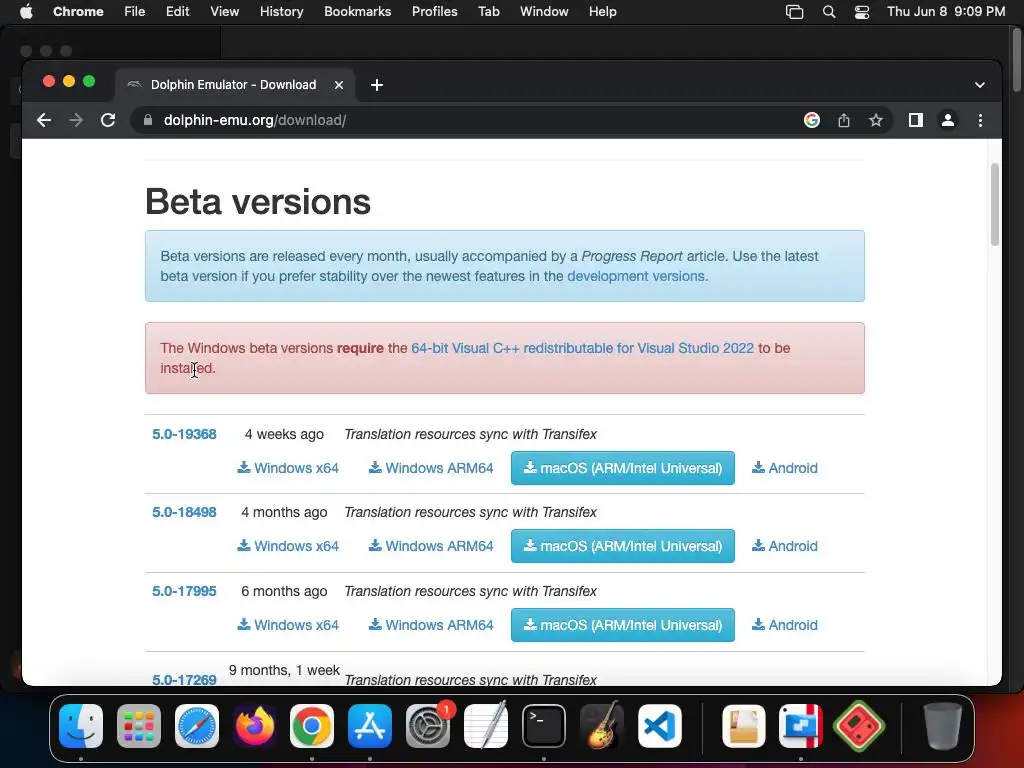
Task: Open Finder from the dock
Action: click(x=81, y=726)
